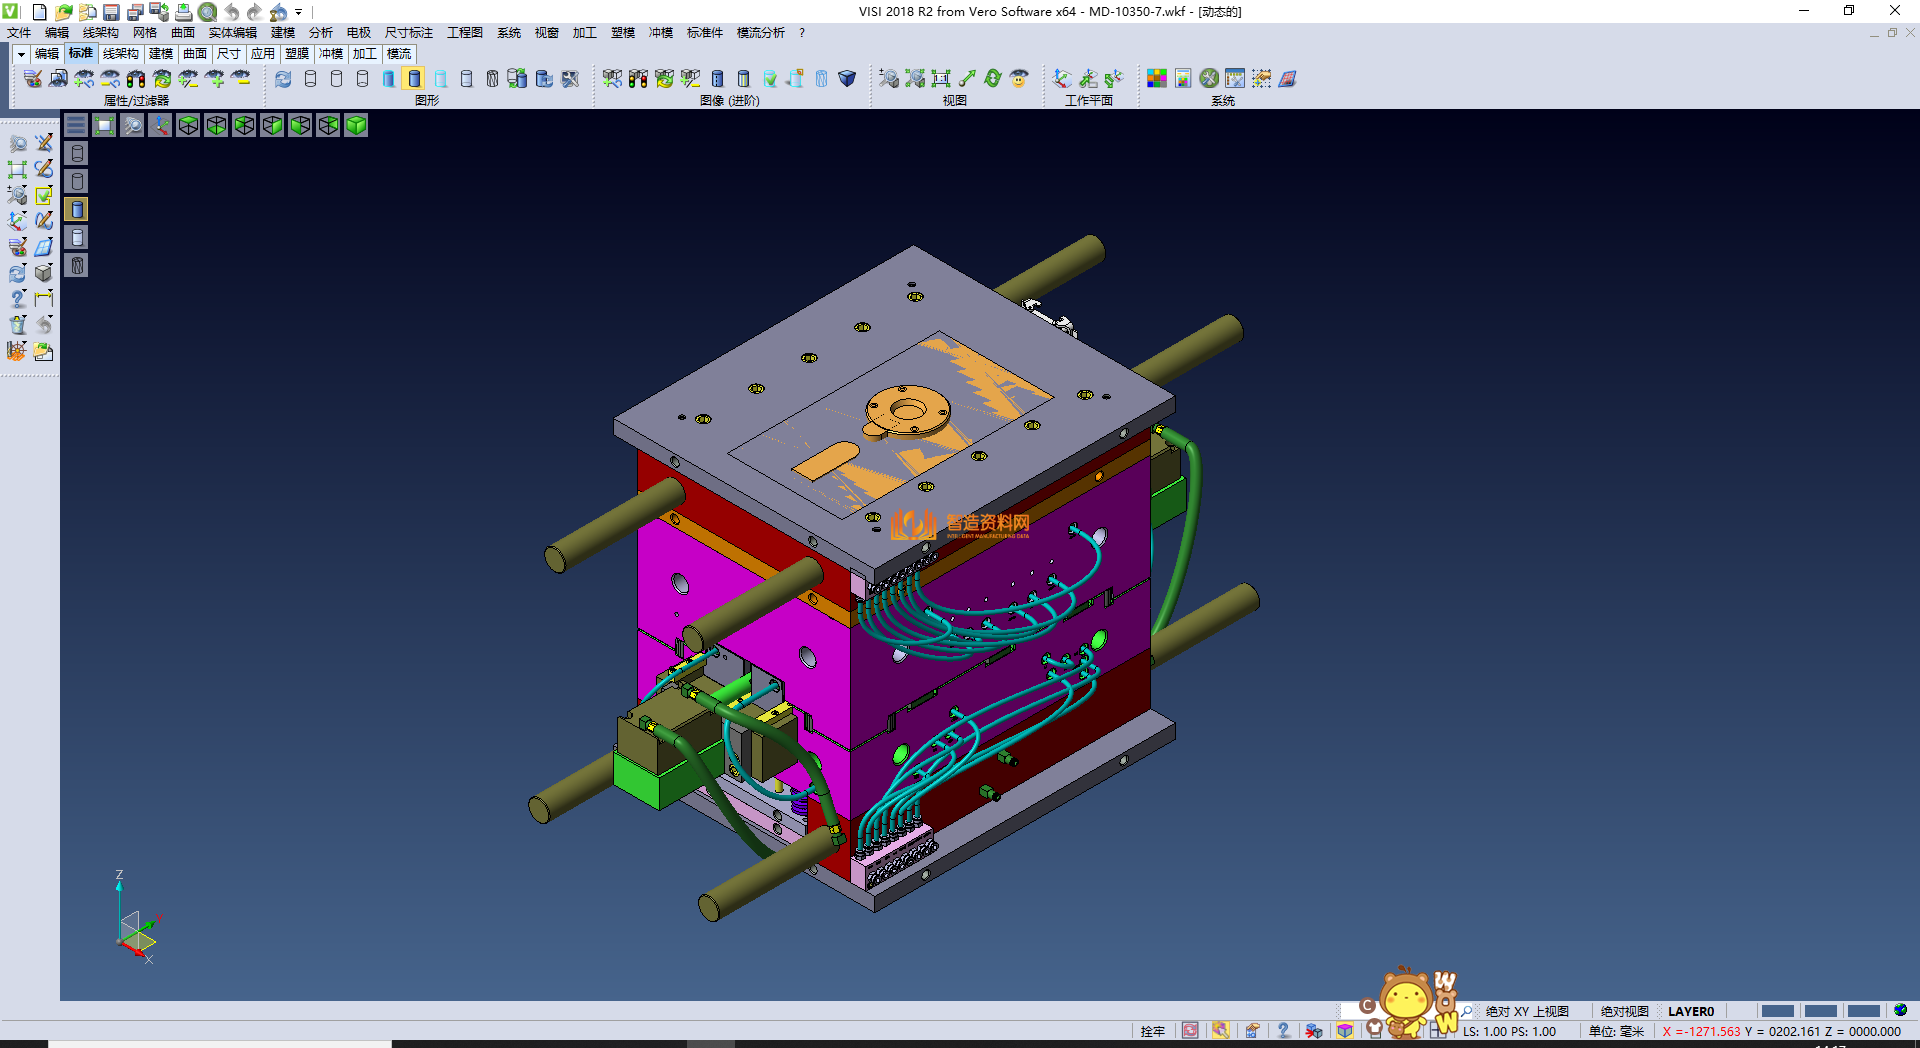Click the color palette grid icon in 系统

1157,79
